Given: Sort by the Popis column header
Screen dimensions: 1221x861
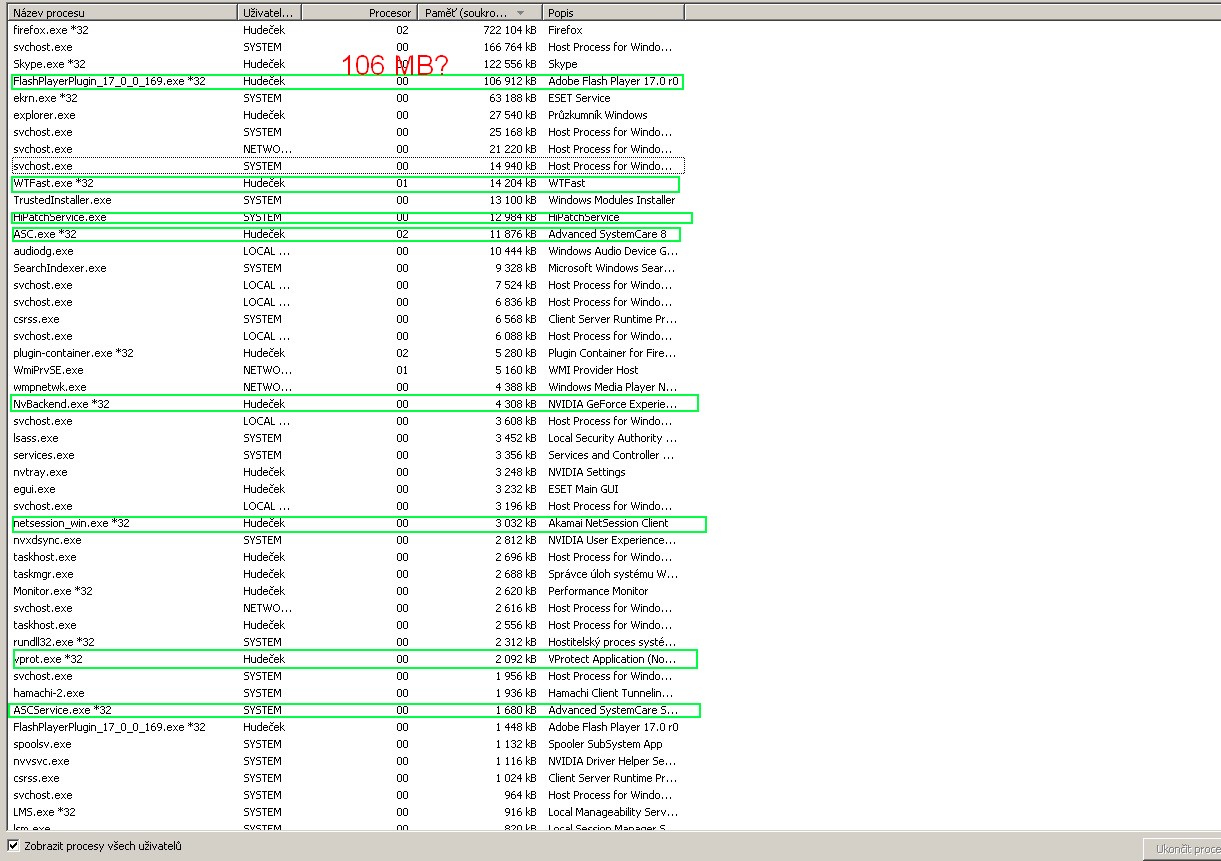Looking at the screenshot, I should (x=613, y=13).
